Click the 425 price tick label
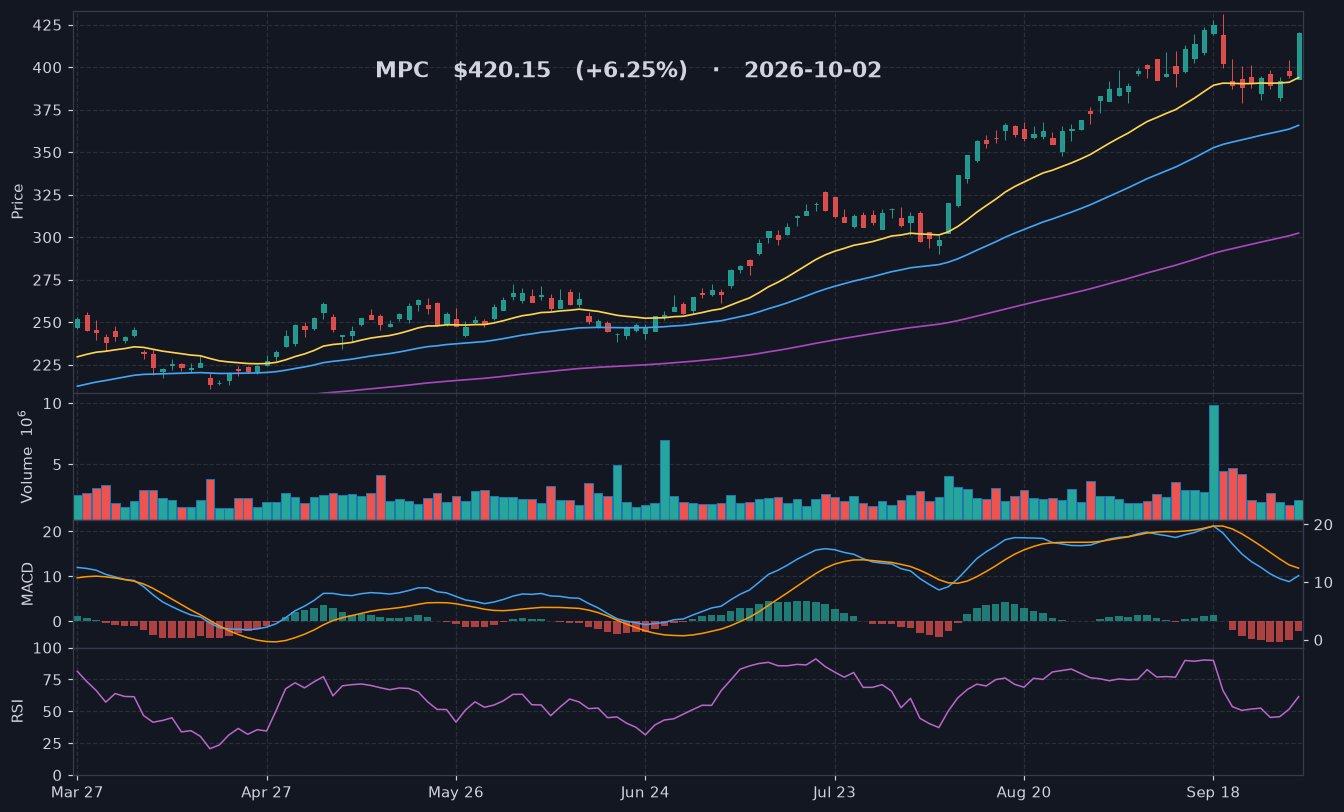Screen dimensions: 1344x812 pyautogui.click(x=49, y=25)
